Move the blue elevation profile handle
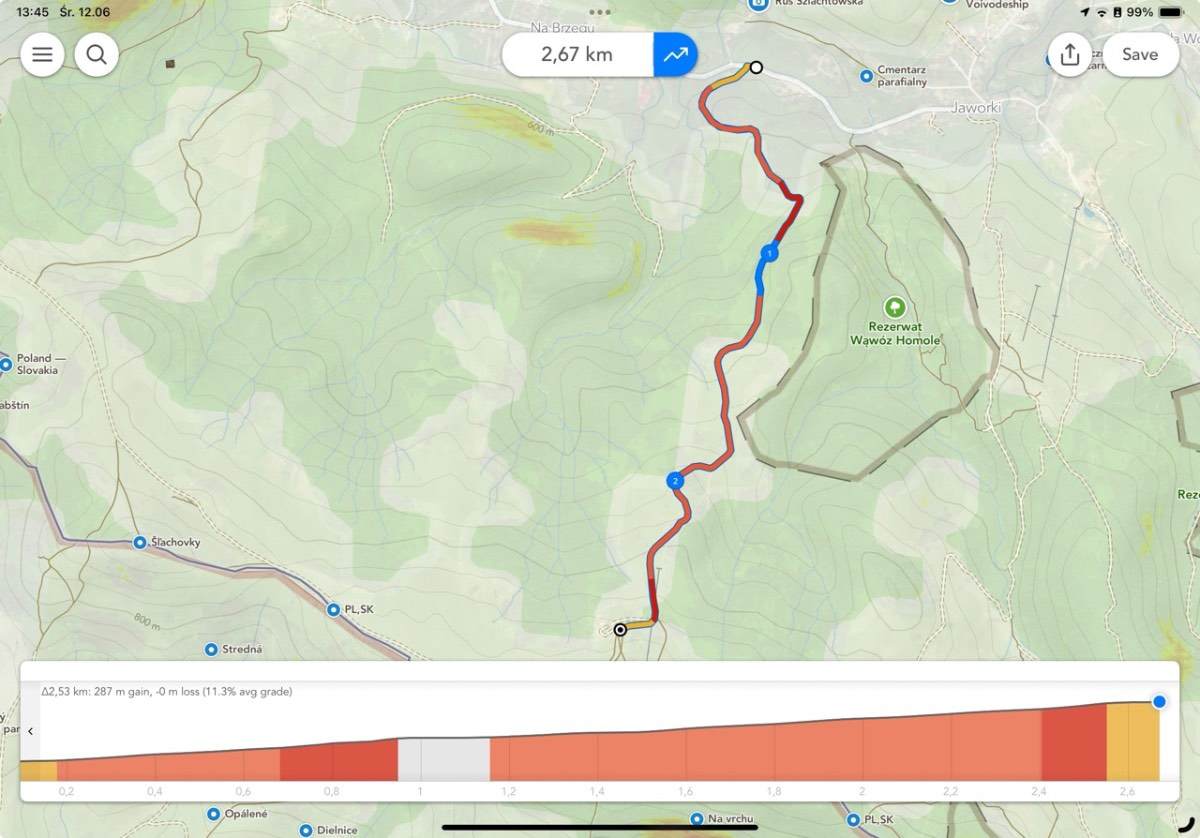1200x838 pixels. pos(1159,702)
